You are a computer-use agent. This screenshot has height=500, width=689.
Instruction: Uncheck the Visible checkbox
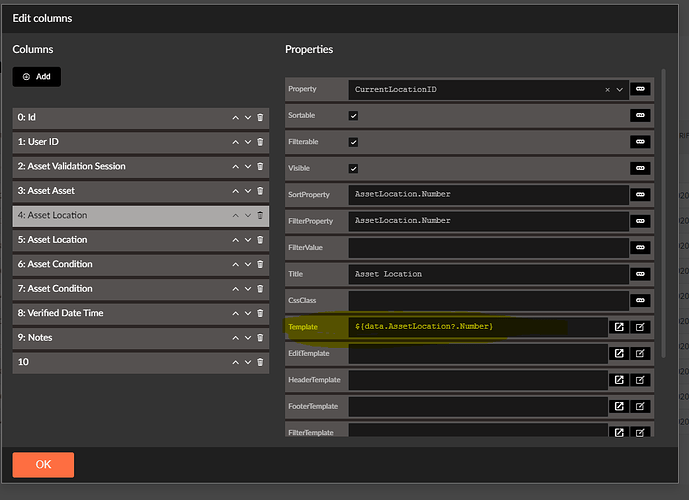coord(353,168)
